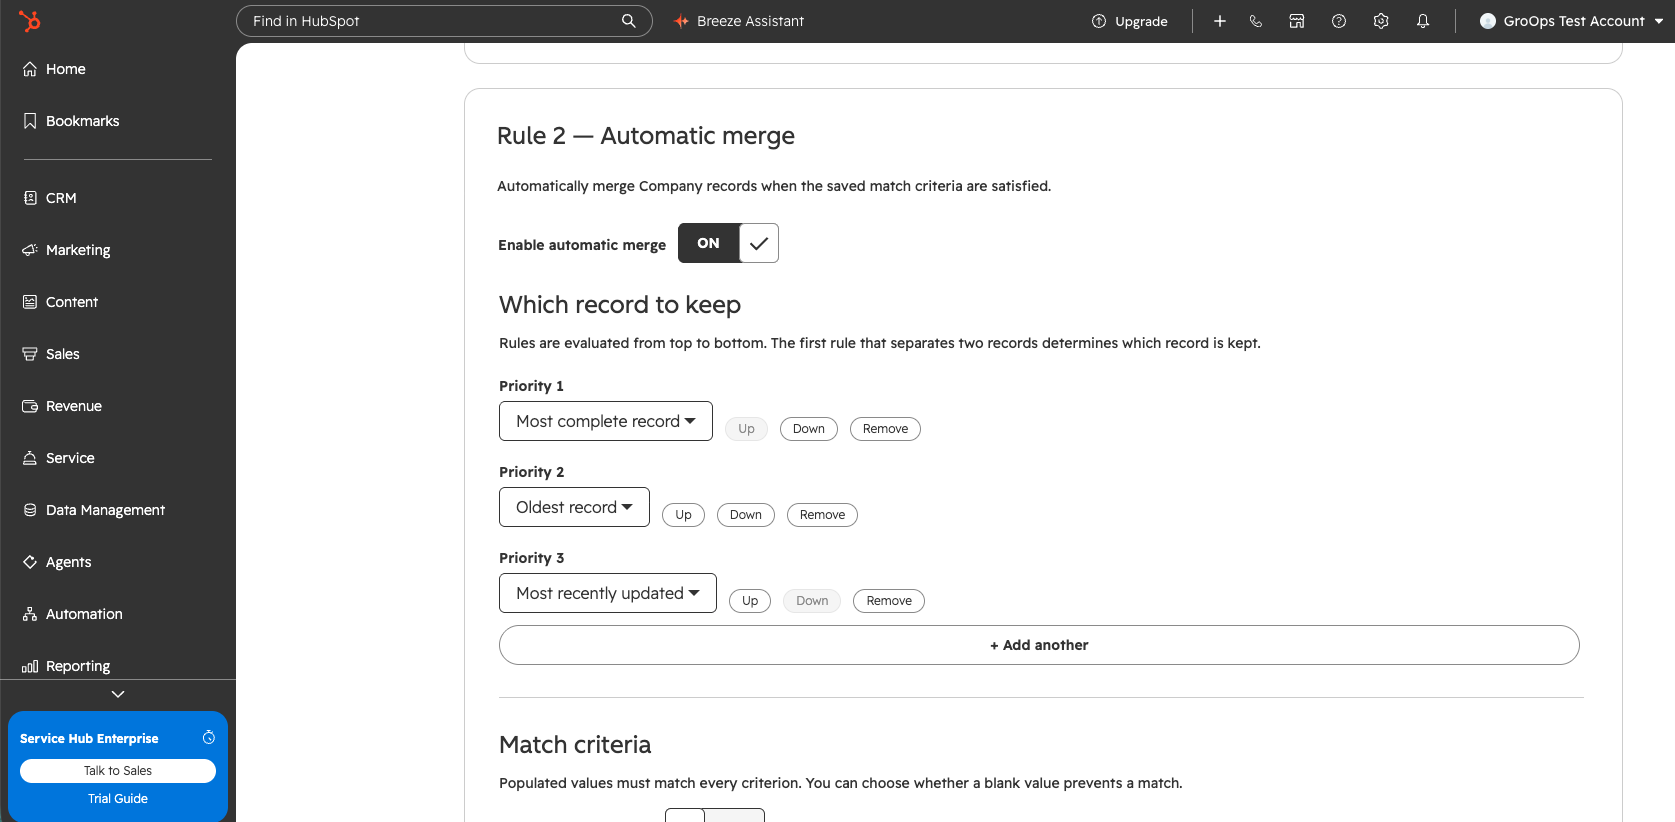
Task: Click the Marketing megaphone icon
Action: tap(30, 250)
